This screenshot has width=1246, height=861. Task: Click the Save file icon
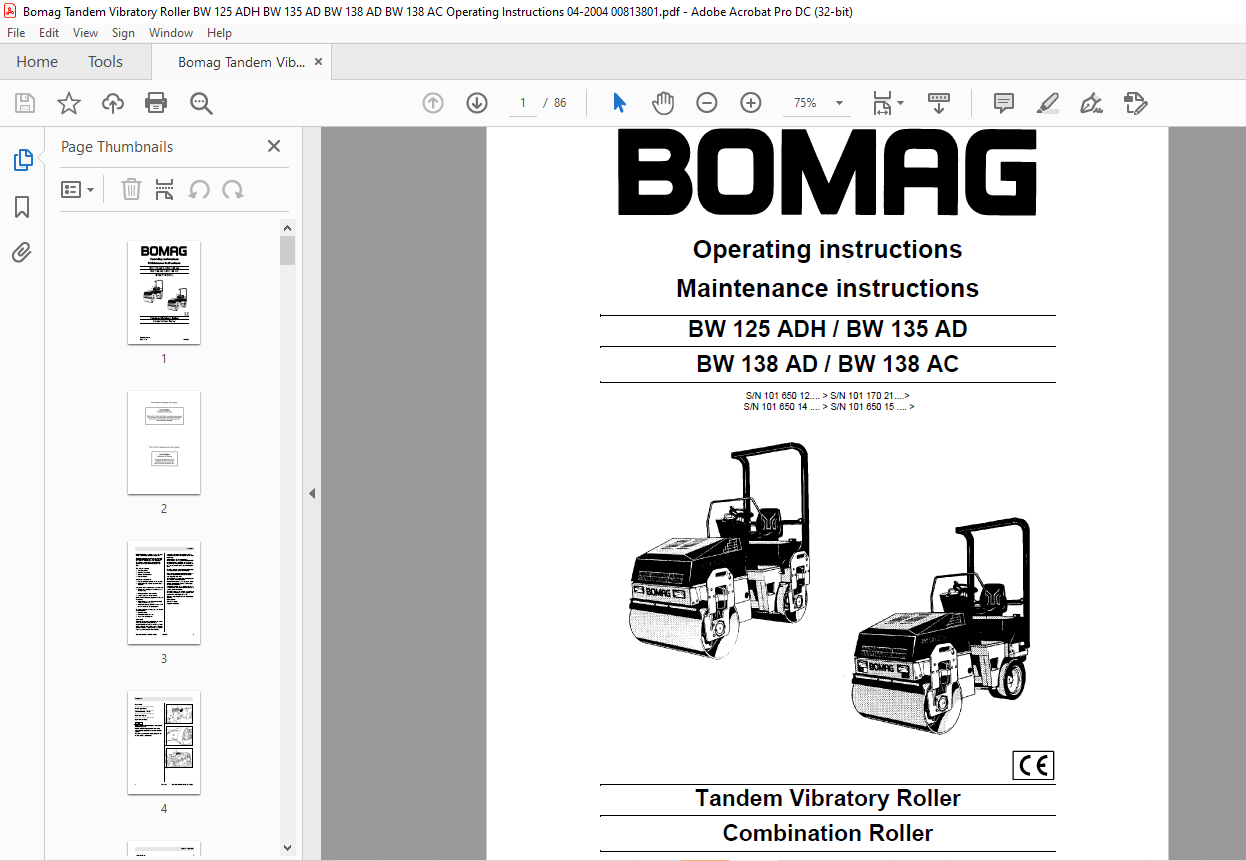(25, 103)
